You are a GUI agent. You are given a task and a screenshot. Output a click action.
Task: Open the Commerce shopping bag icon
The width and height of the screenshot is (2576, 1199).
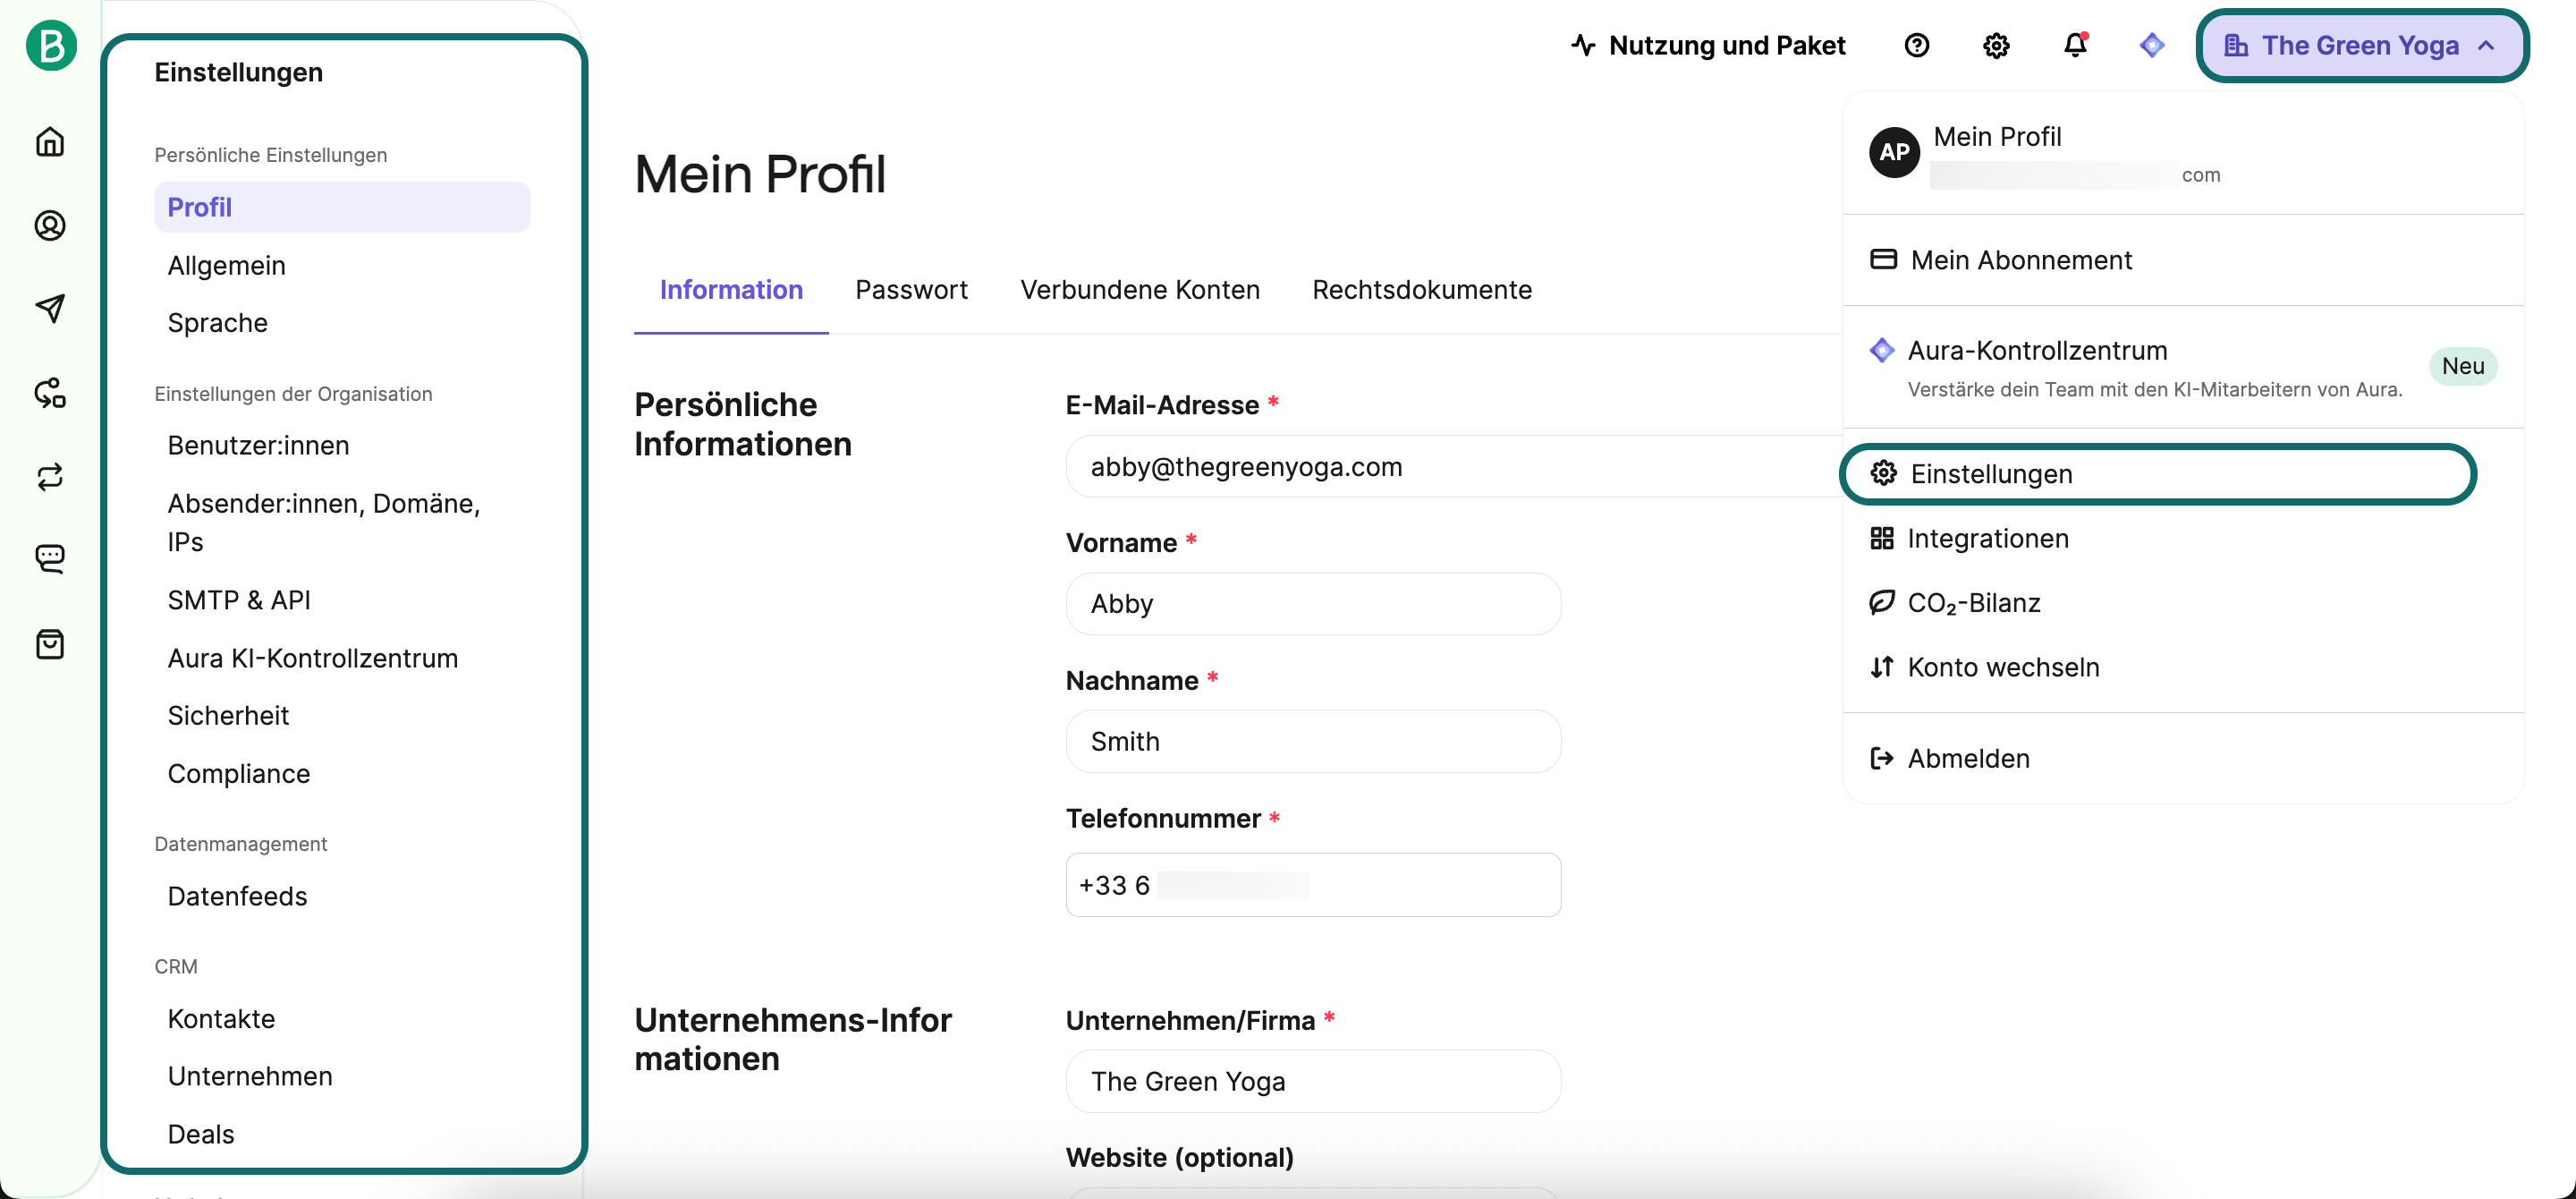(50, 644)
